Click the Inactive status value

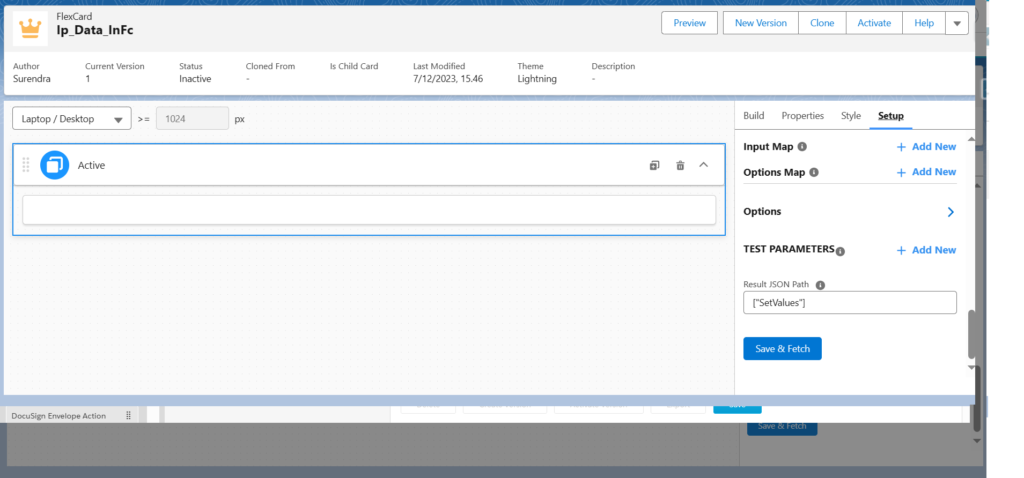tap(195, 79)
